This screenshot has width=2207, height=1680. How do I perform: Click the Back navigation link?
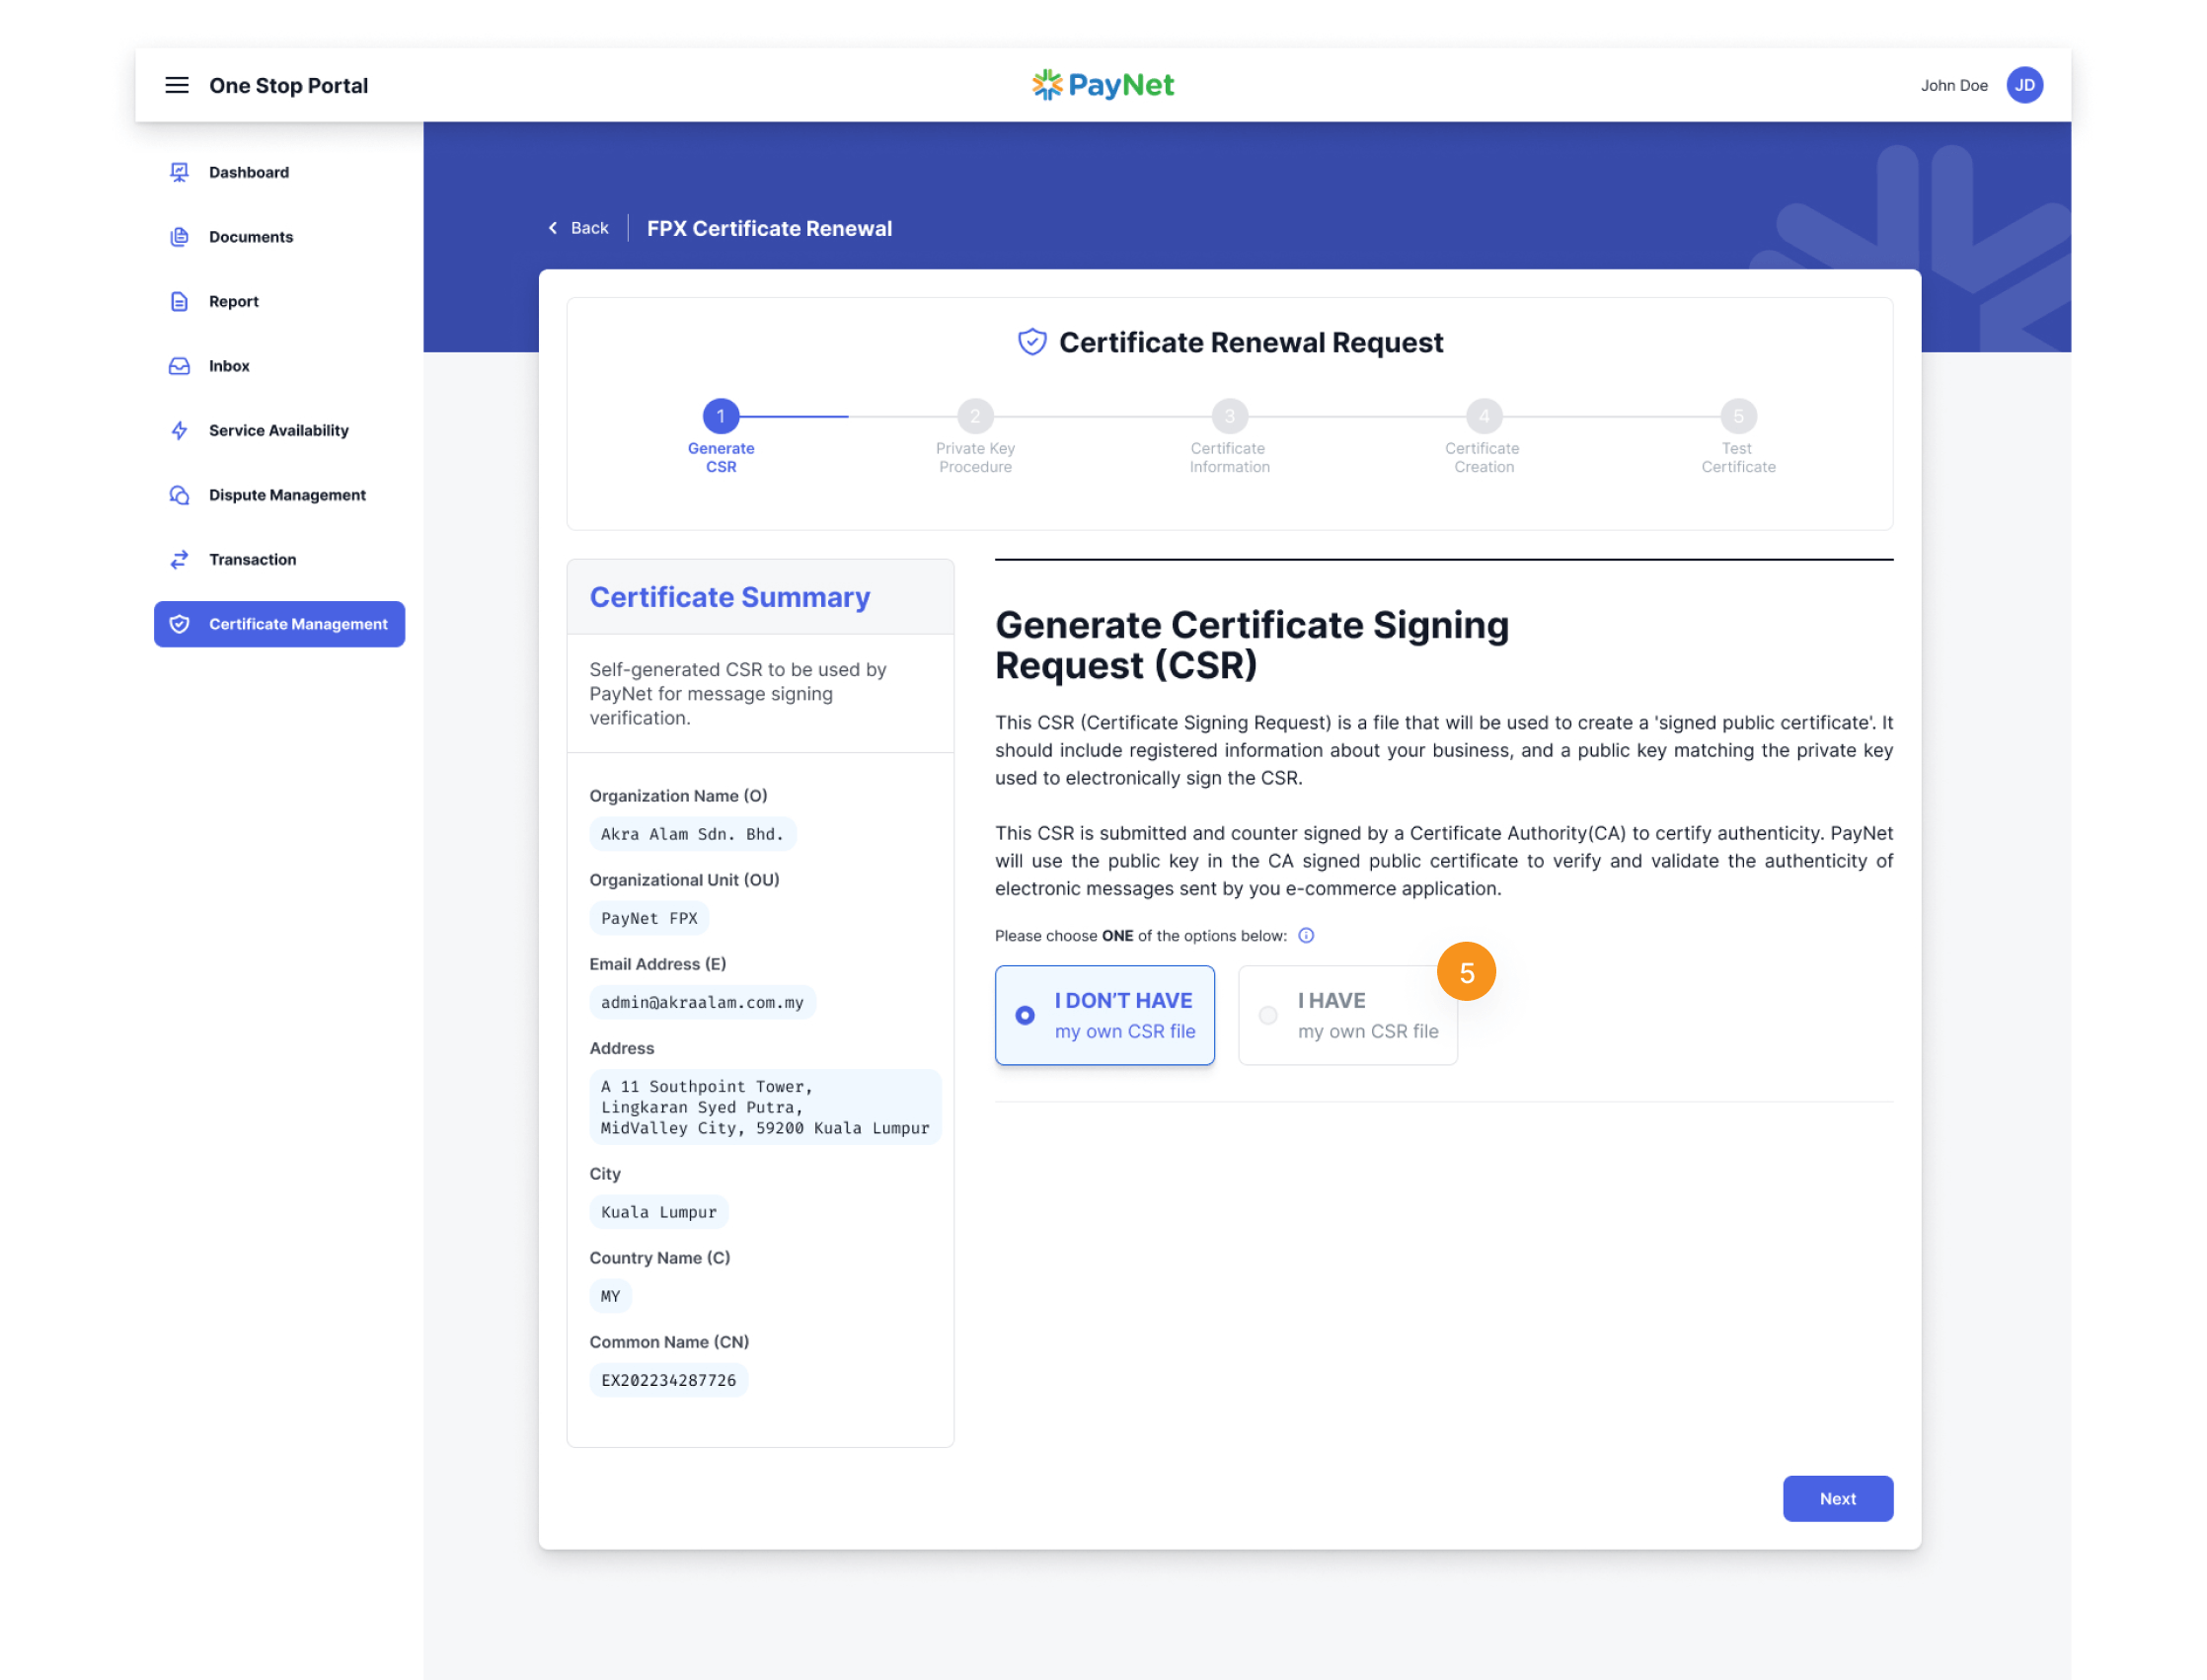pyautogui.click(x=575, y=226)
